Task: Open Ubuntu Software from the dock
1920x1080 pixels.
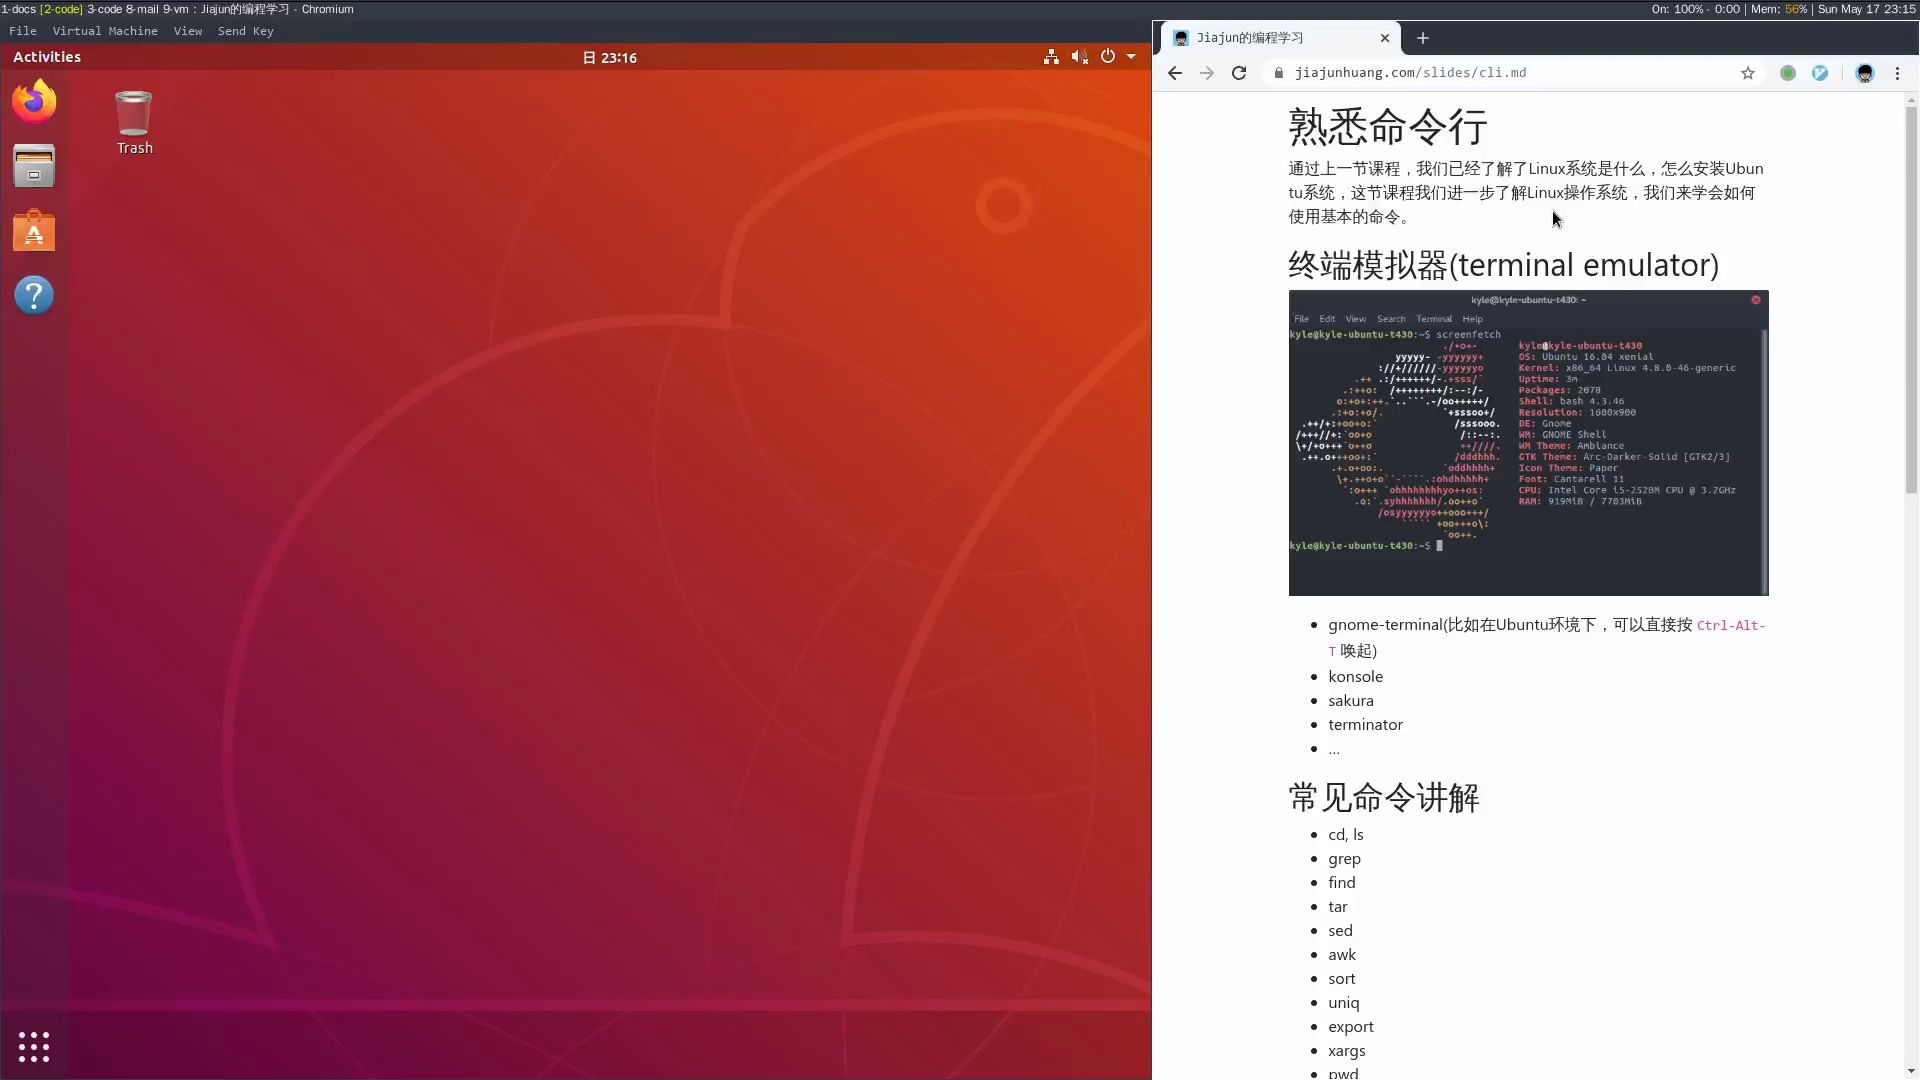Action: (34, 230)
